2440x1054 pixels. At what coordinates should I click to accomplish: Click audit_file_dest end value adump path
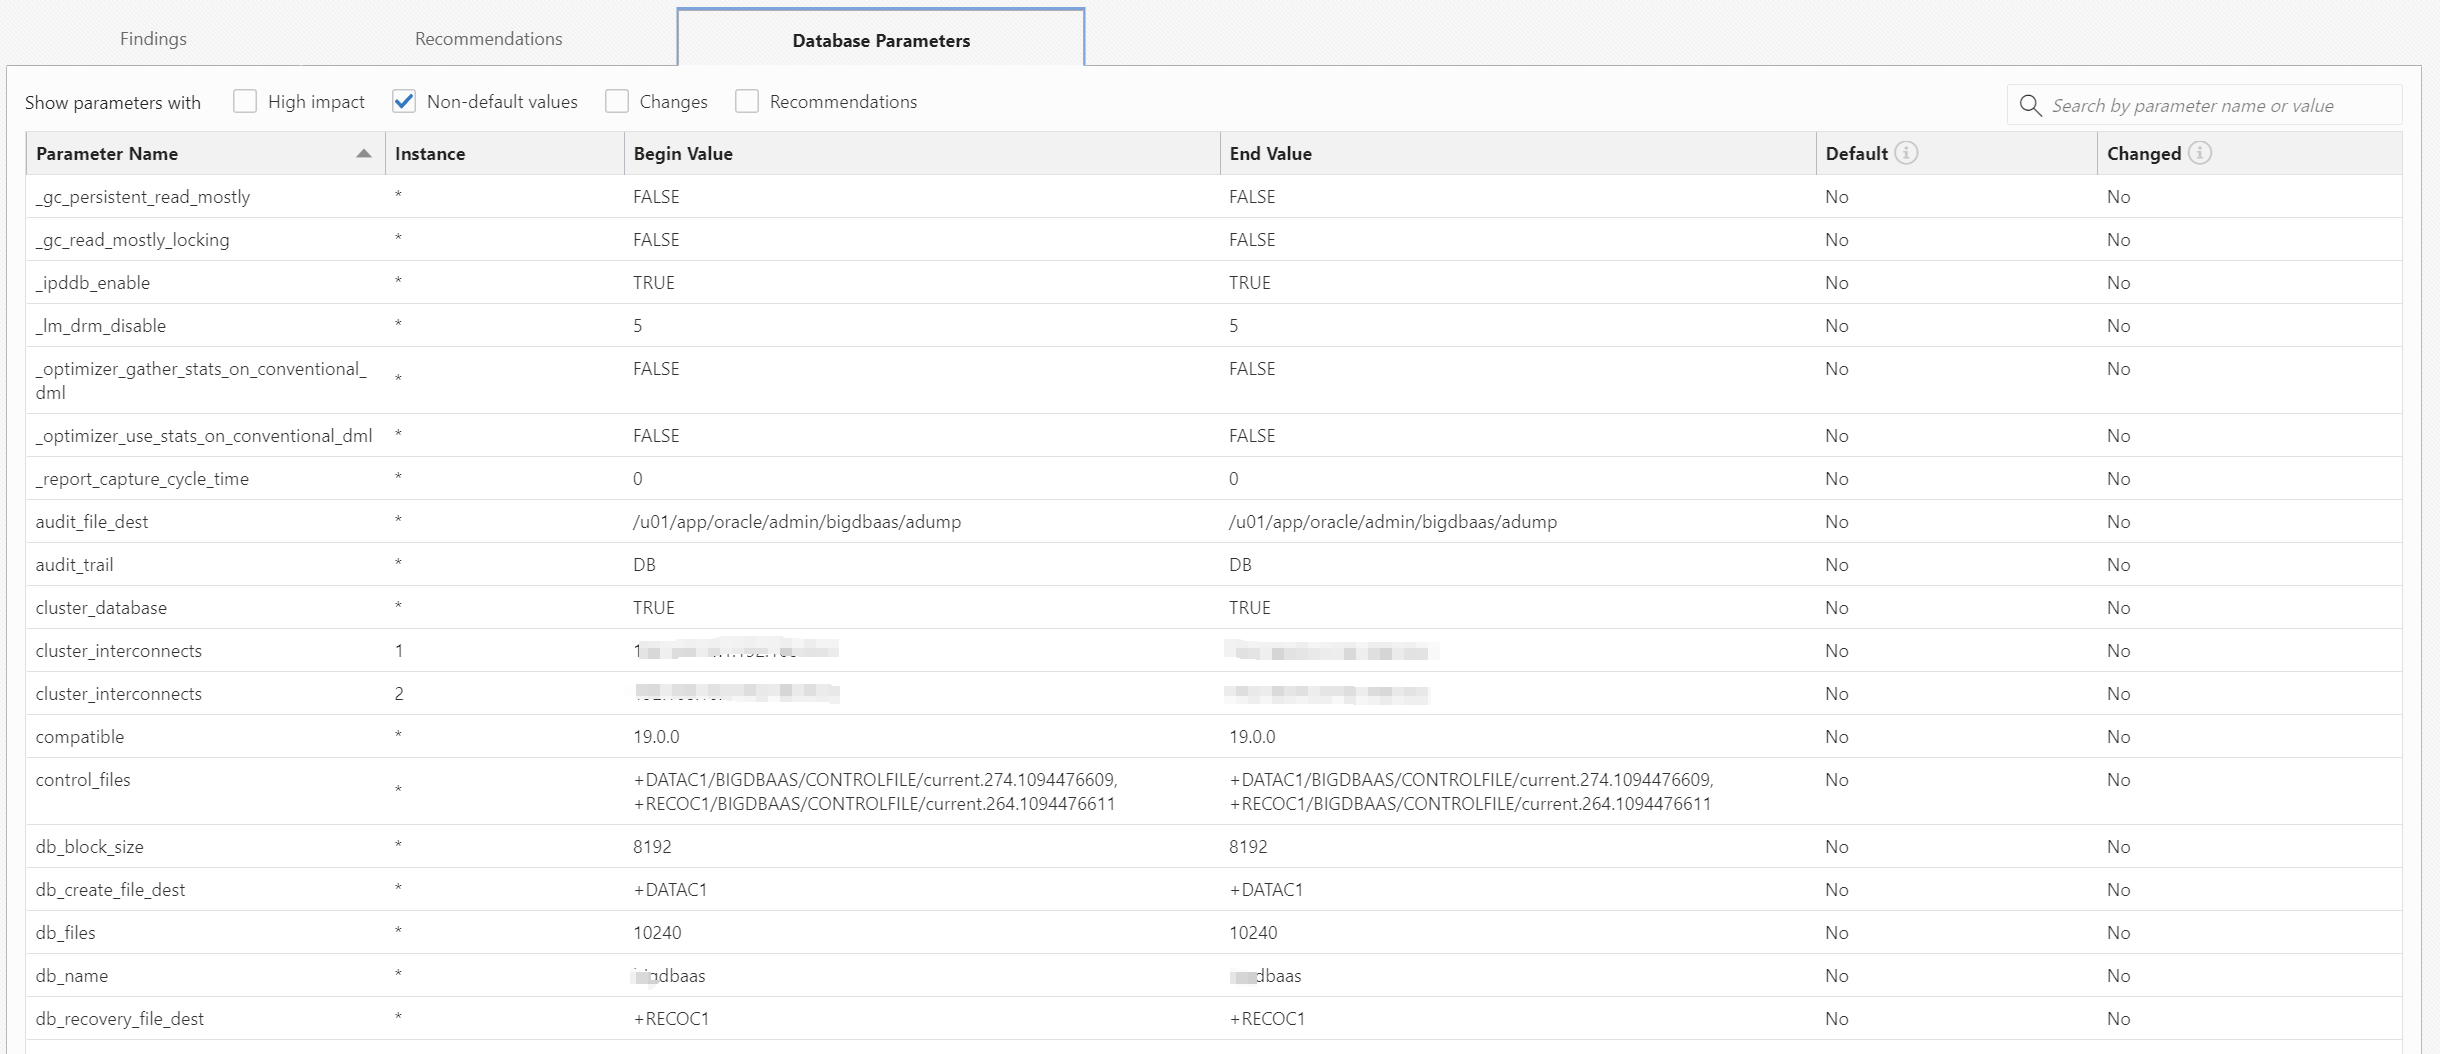click(1393, 522)
